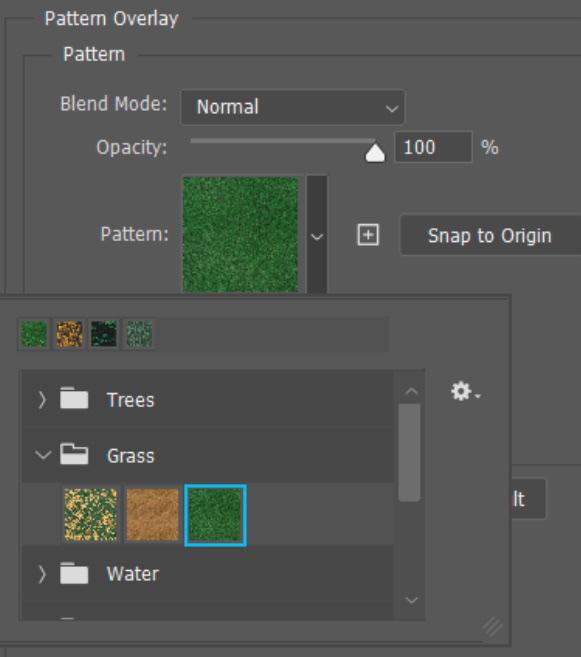
Task: Pick first recent green pattern swatch
Action: pyautogui.click(x=34, y=334)
